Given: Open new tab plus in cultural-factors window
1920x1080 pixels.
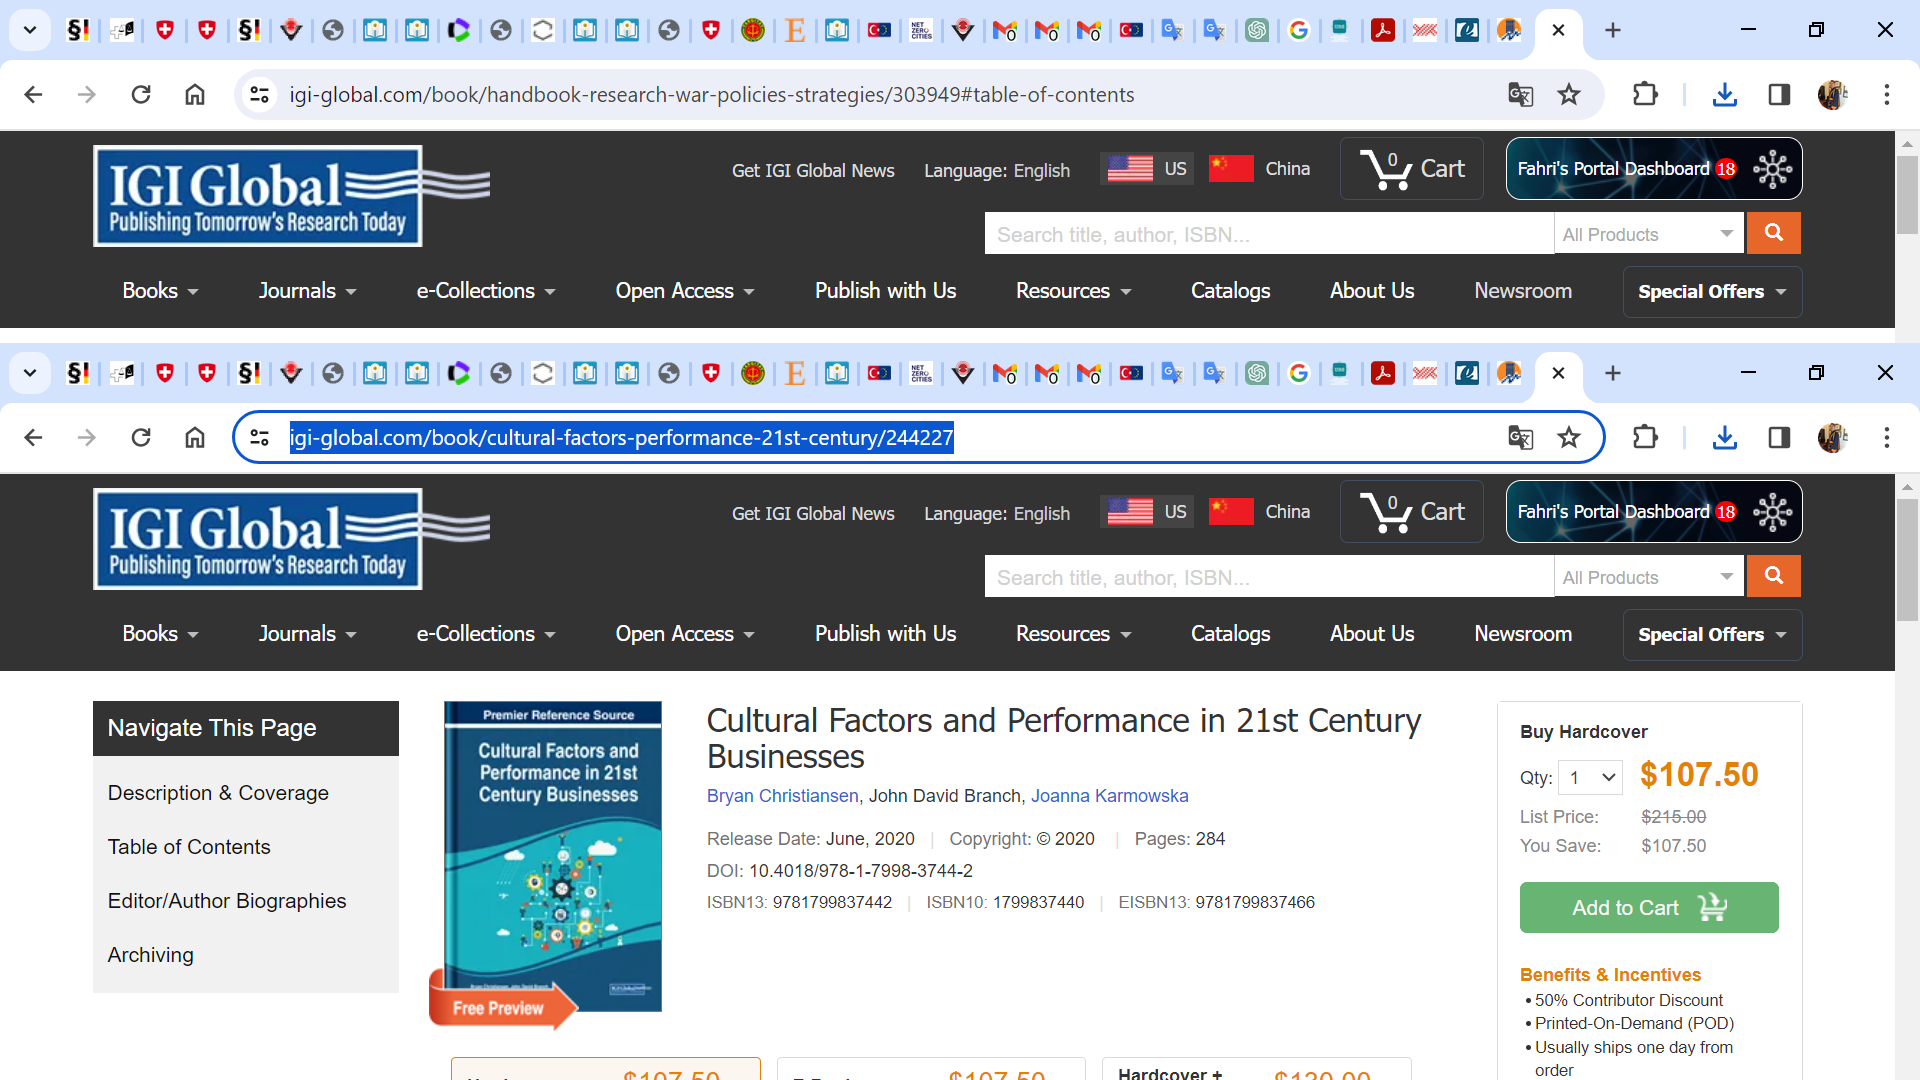Looking at the screenshot, I should point(1613,373).
